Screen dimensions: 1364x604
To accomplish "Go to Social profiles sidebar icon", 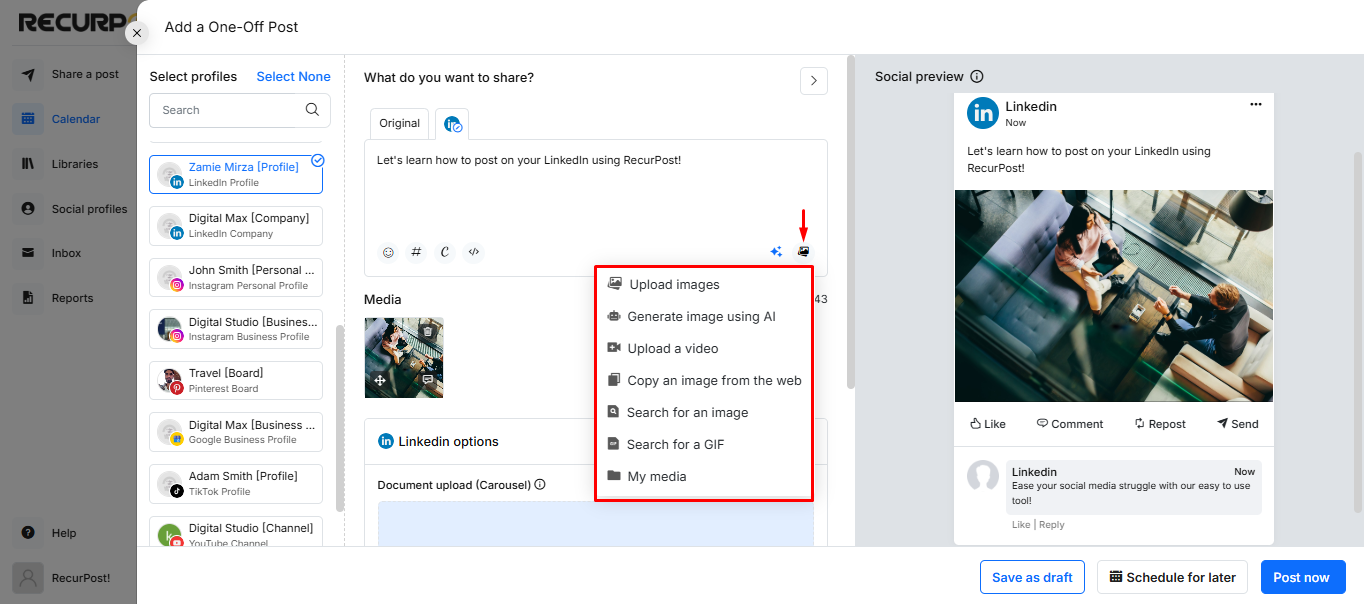I will coord(28,209).
